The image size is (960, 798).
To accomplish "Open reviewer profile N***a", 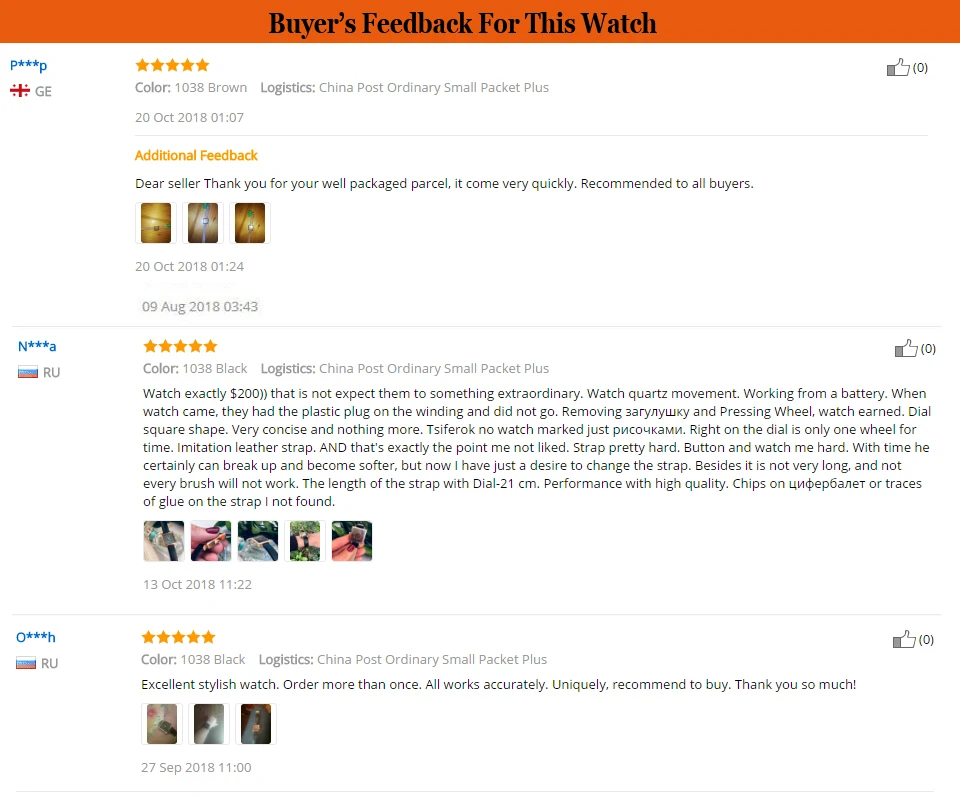I will 37,346.
